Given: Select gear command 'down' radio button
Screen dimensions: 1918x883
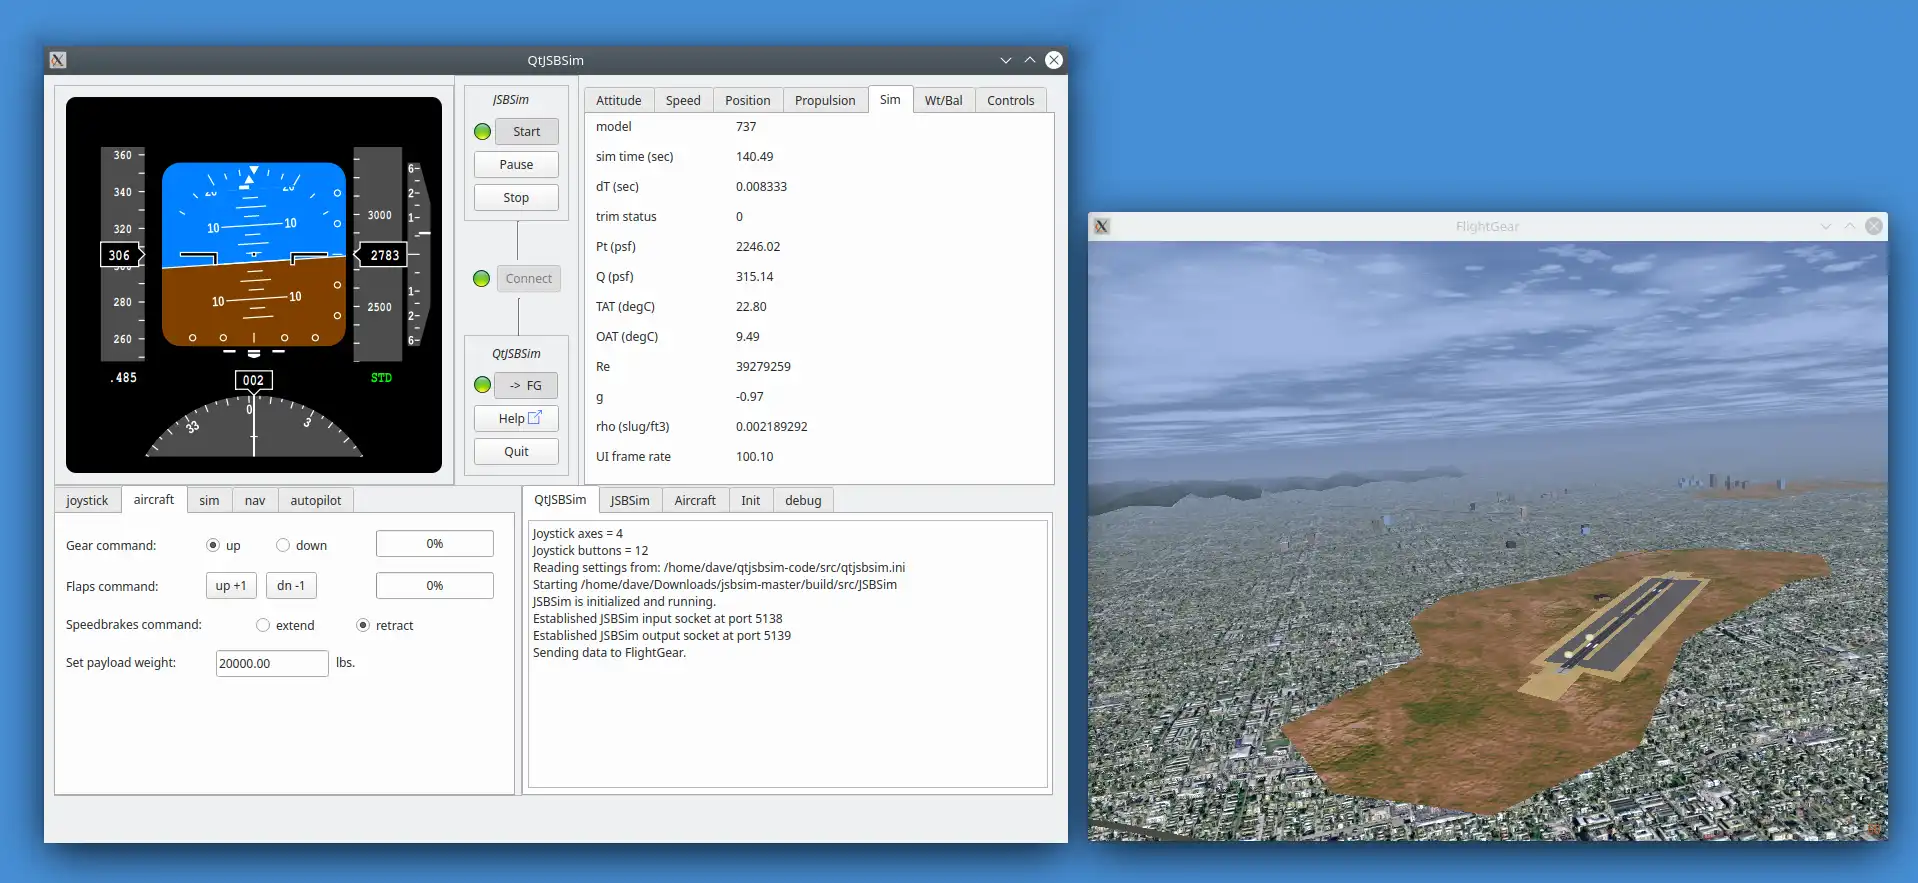Looking at the screenshot, I should pyautogui.click(x=283, y=545).
